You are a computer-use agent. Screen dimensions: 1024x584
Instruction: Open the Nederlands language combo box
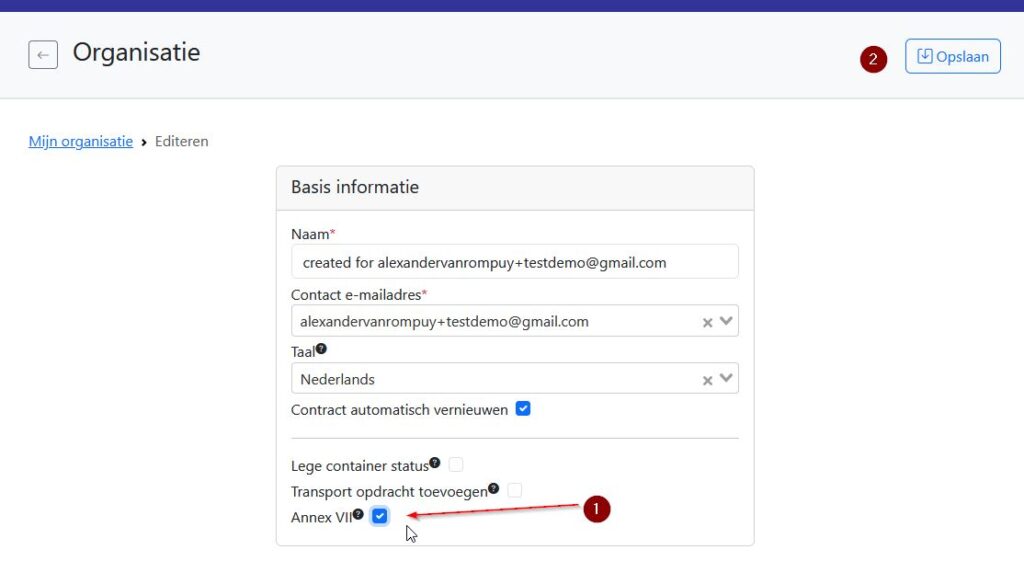[x=490, y=379]
